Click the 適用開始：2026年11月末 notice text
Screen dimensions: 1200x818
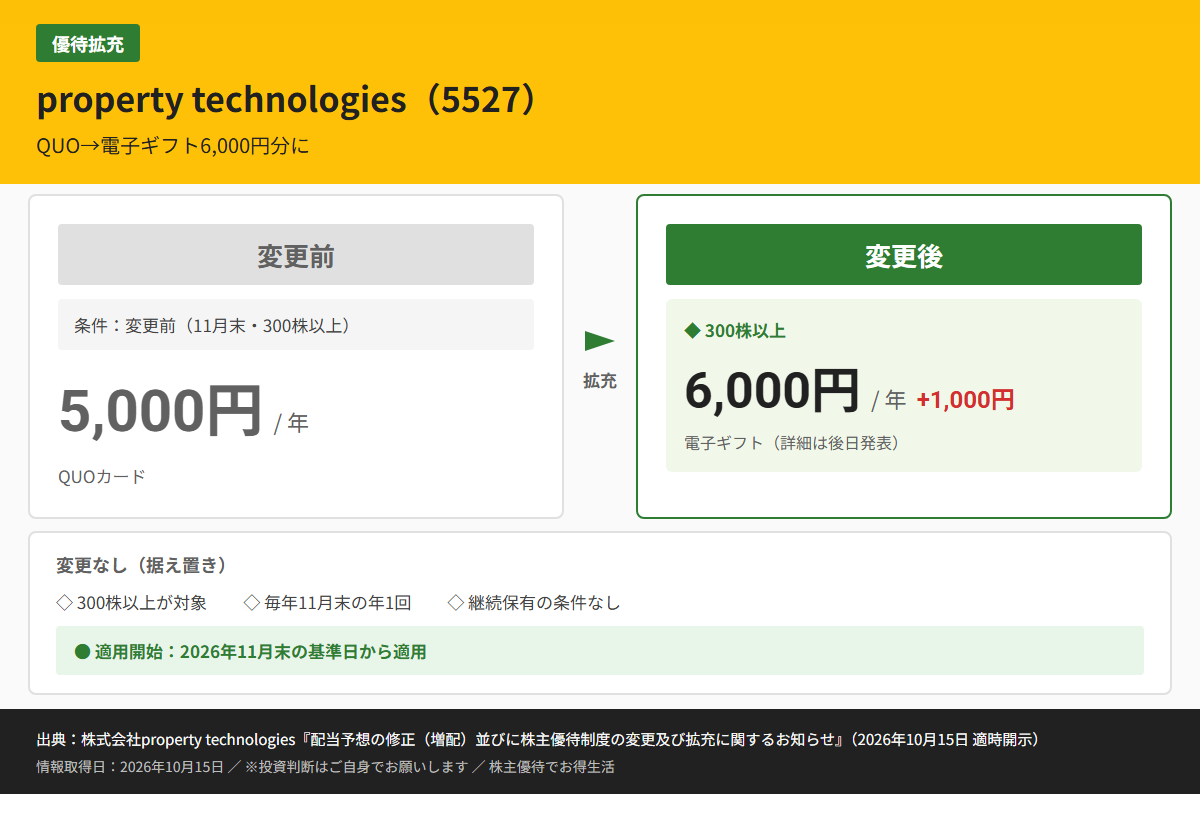pos(261,652)
